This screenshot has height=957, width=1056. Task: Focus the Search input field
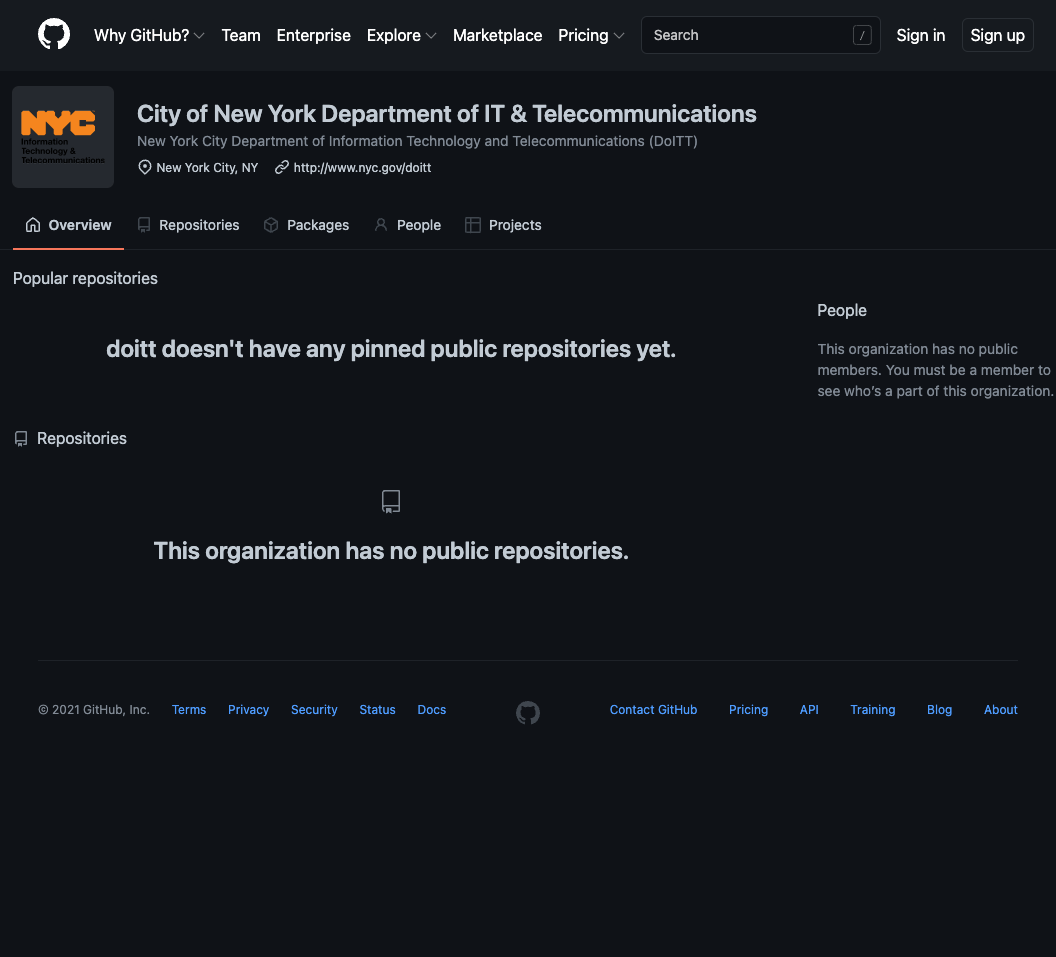[x=760, y=35]
